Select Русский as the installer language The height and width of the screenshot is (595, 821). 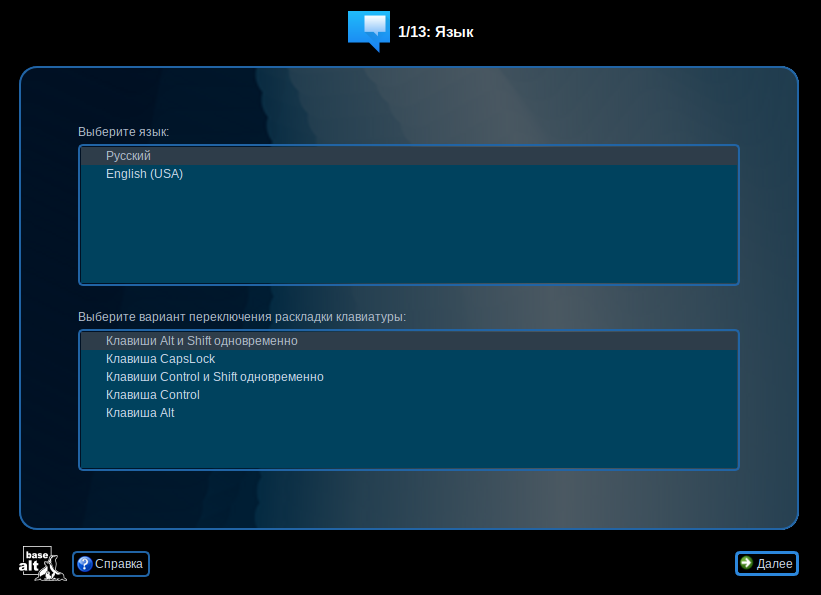click(128, 156)
